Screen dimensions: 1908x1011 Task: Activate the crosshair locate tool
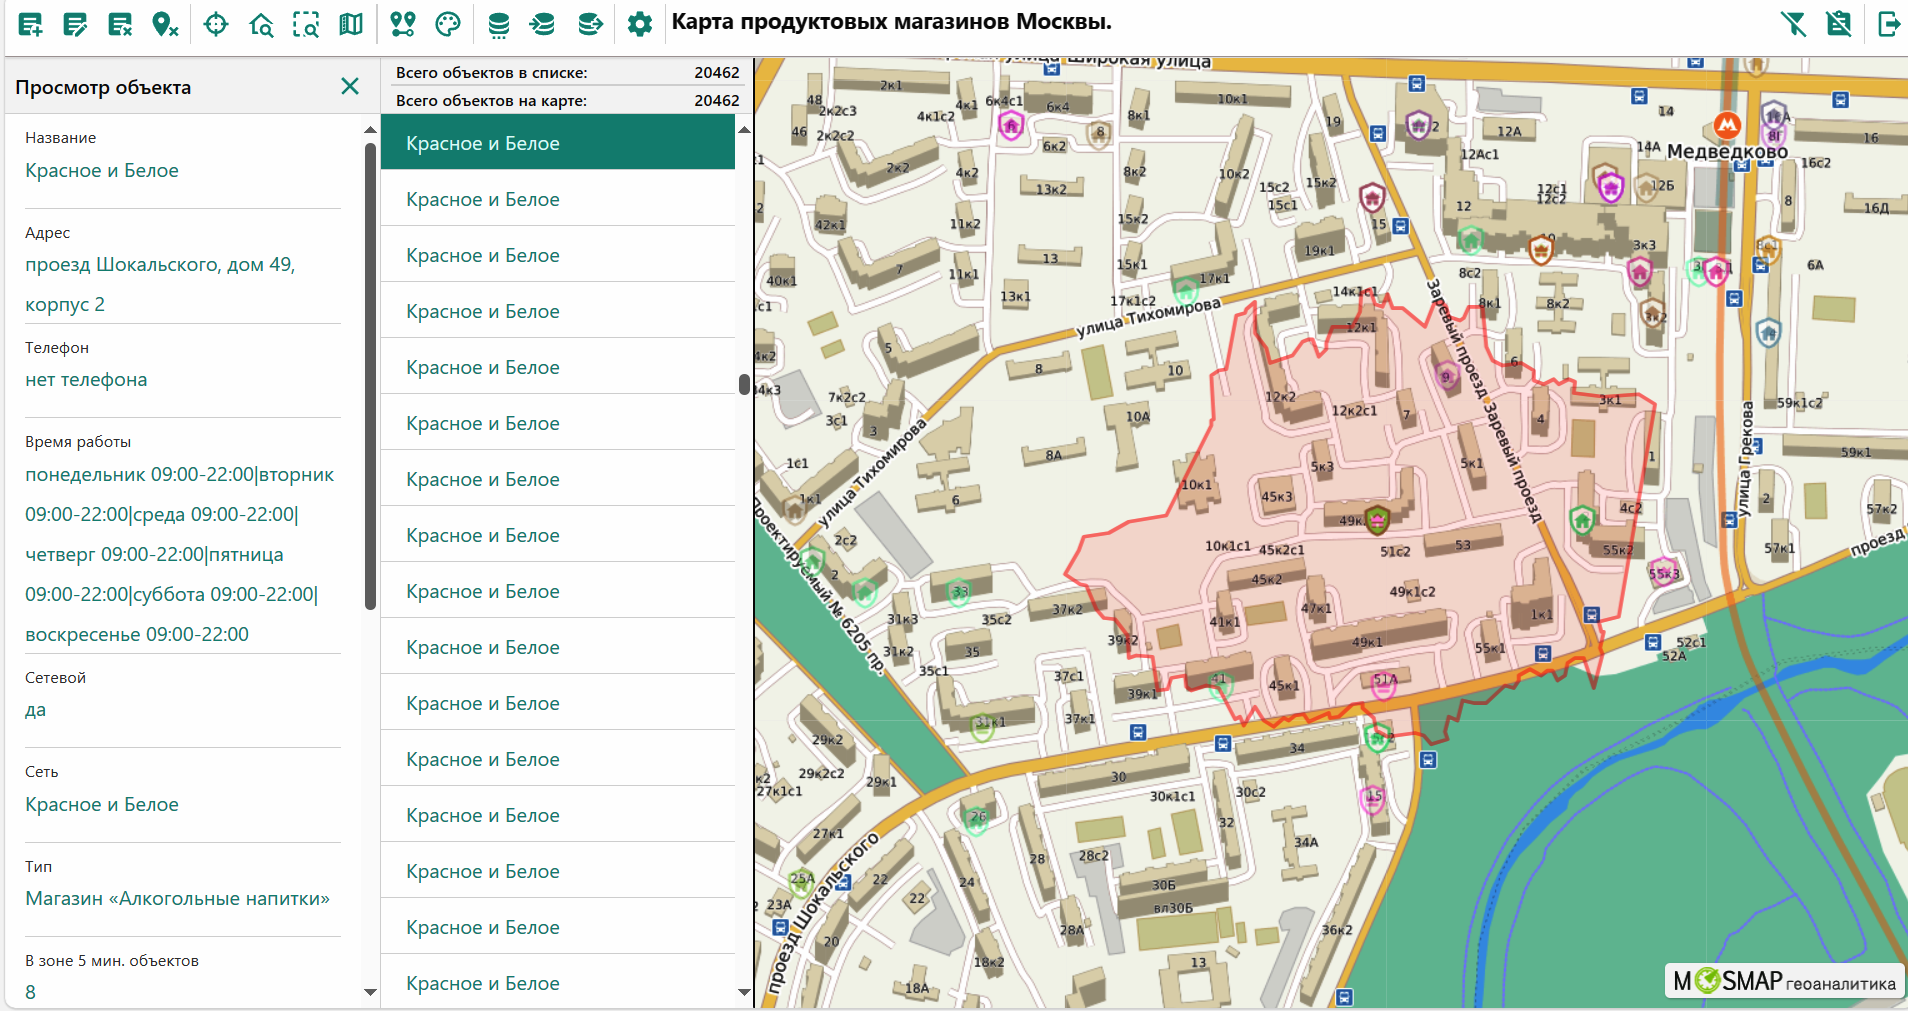point(216,25)
